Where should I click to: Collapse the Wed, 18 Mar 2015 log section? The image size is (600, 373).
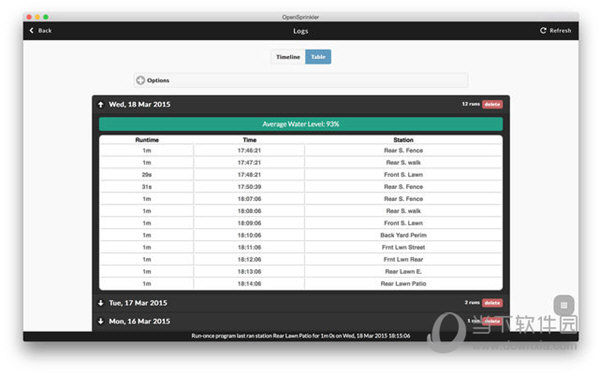click(x=139, y=104)
